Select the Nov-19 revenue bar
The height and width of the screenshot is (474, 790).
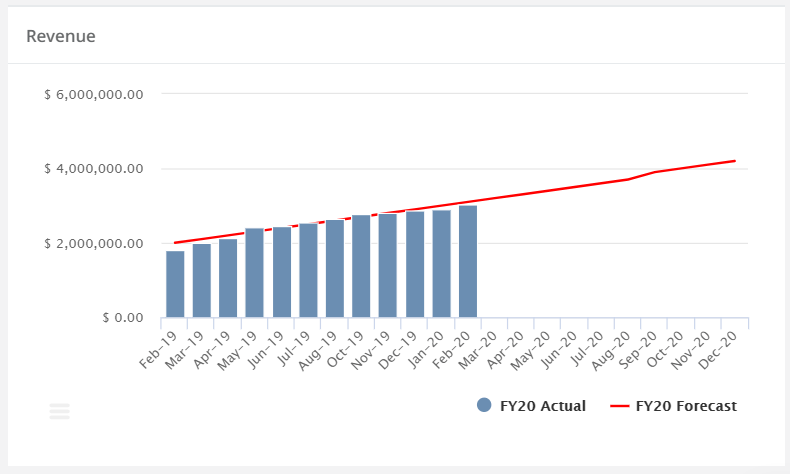[388, 265]
